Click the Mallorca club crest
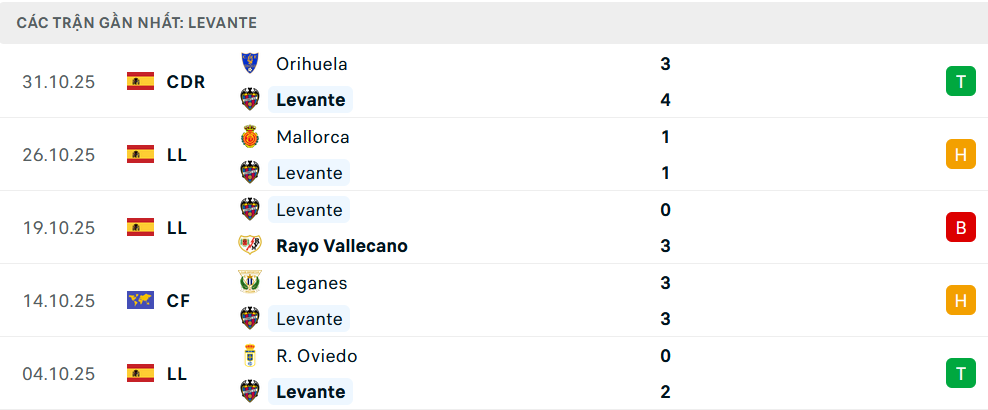This screenshot has width=988, height=410. [x=250, y=136]
